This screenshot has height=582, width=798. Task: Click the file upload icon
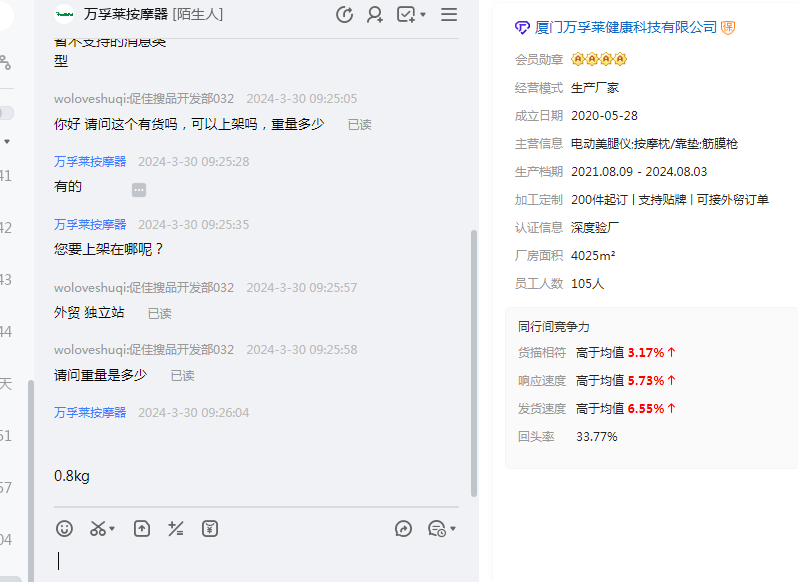(x=142, y=528)
